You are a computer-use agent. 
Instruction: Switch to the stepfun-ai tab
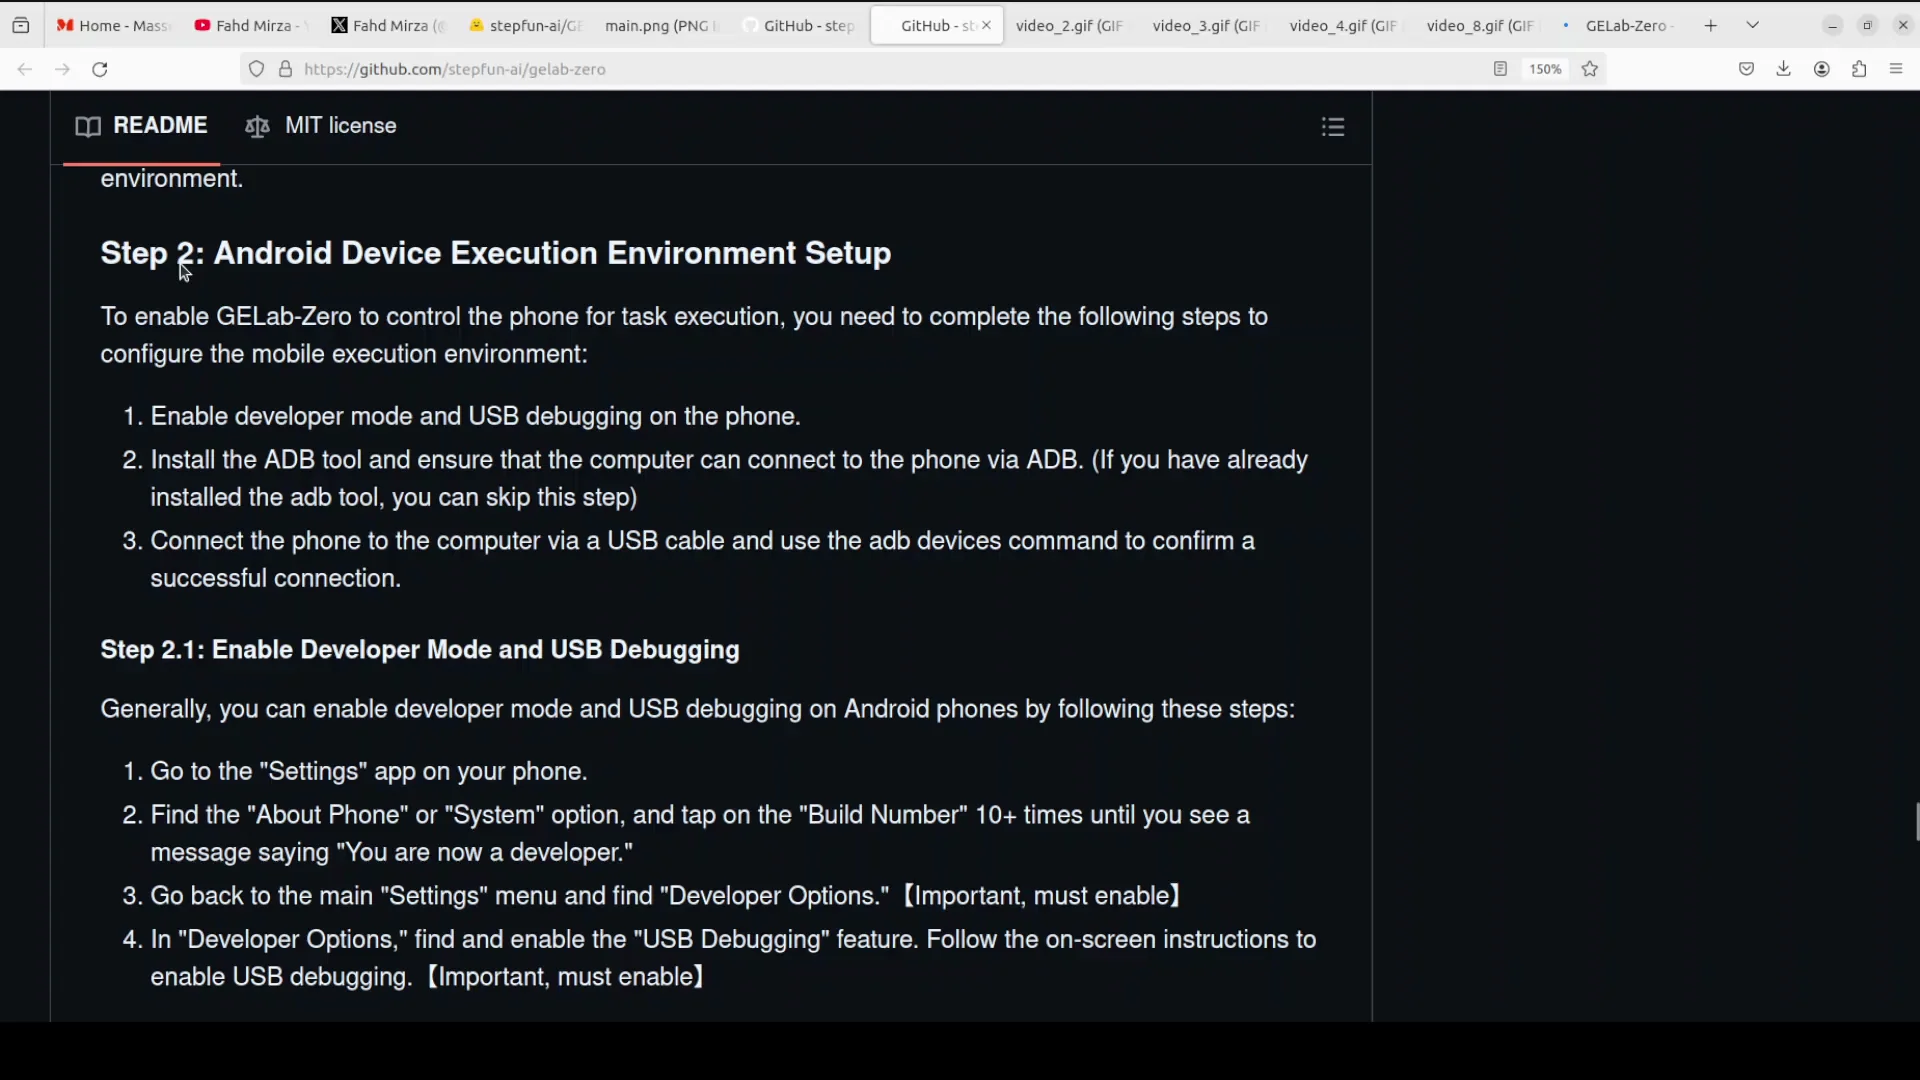[524, 25]
